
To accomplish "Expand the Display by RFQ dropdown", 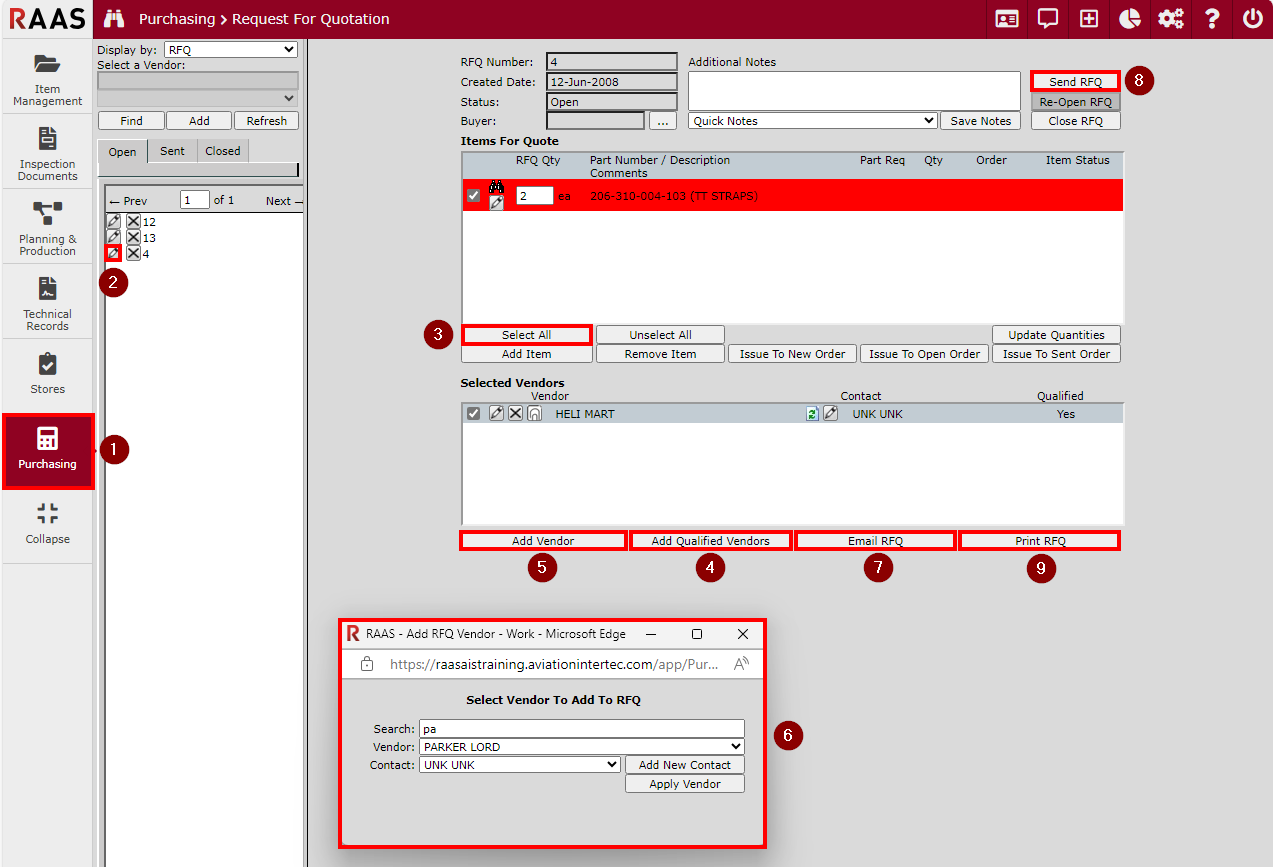I will (x=231, y=50).
